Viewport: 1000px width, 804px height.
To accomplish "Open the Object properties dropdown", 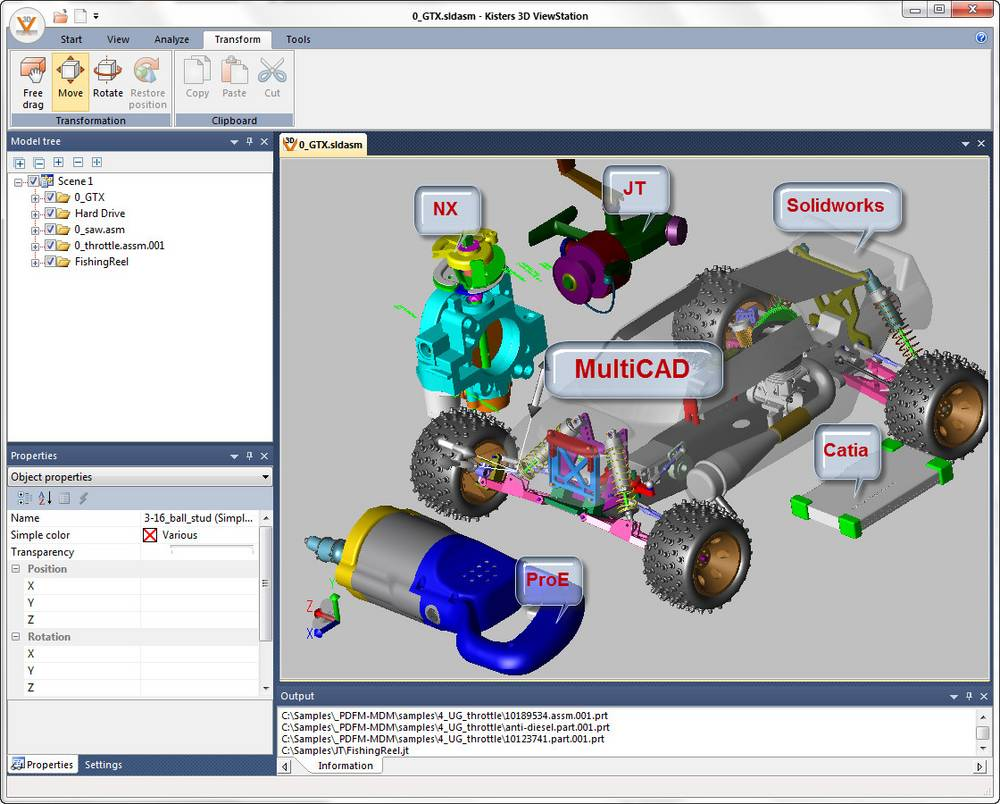I will (x=265, y=478).
